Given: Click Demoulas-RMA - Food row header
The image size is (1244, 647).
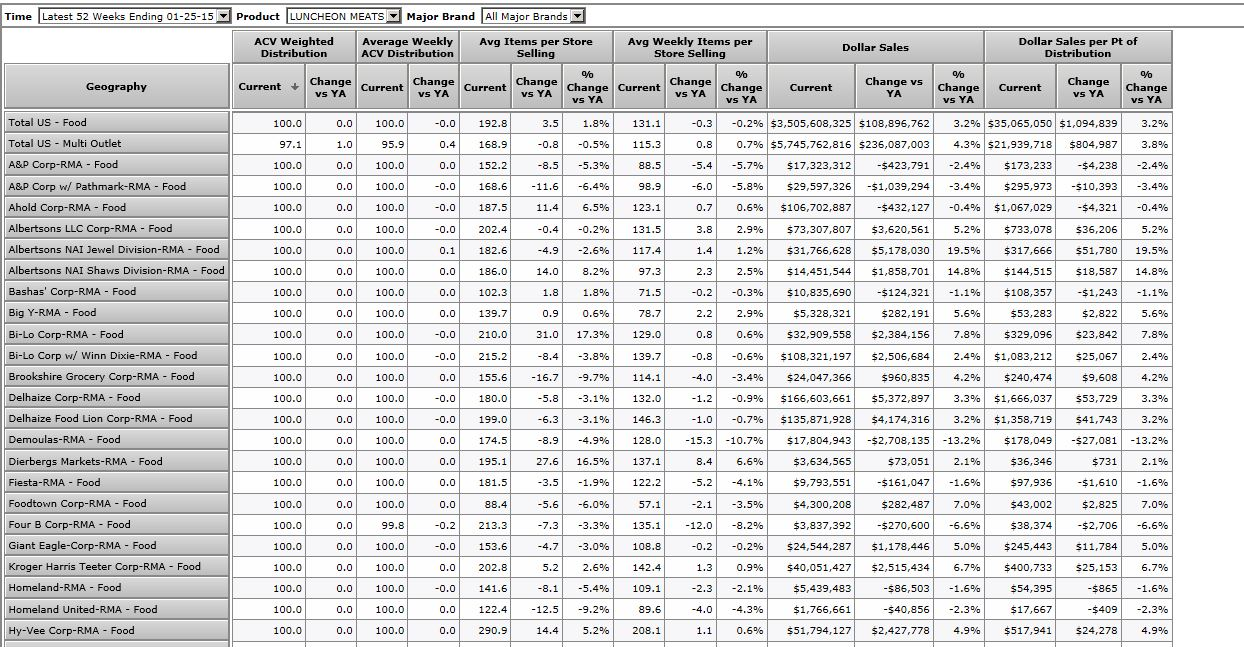Looking at the screenshot, I should (116, 440).
